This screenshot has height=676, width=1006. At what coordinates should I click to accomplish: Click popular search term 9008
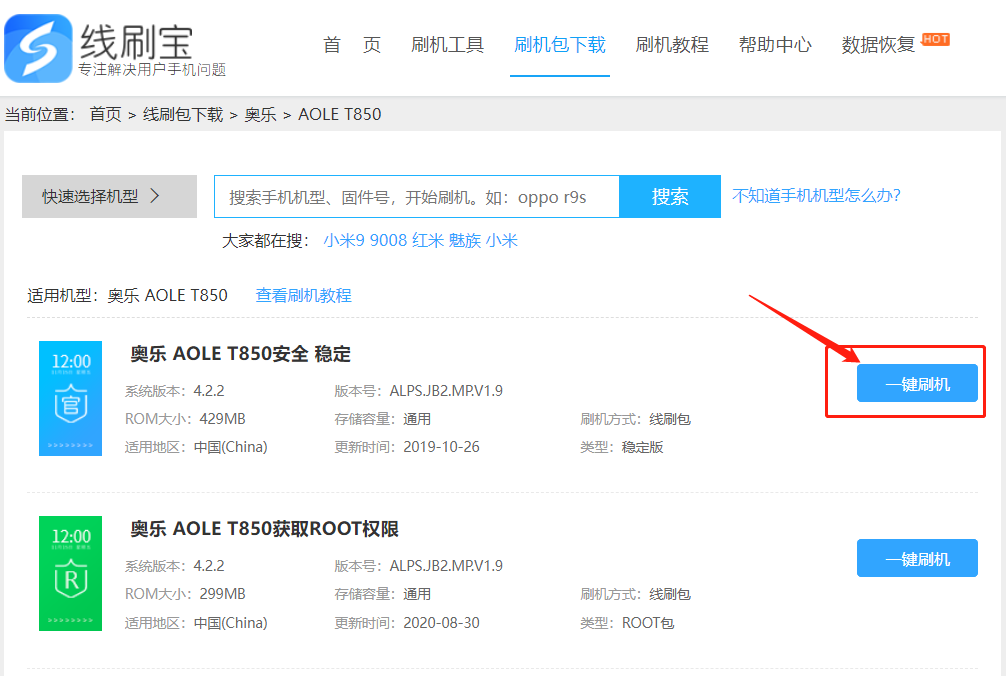[x=388, y=241]
